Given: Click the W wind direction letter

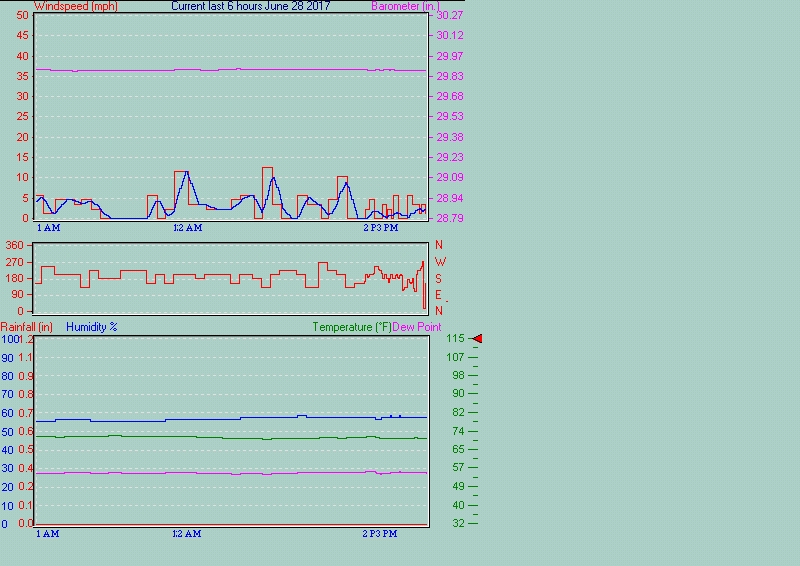Looking at the screenshot, I should point(439,262).
